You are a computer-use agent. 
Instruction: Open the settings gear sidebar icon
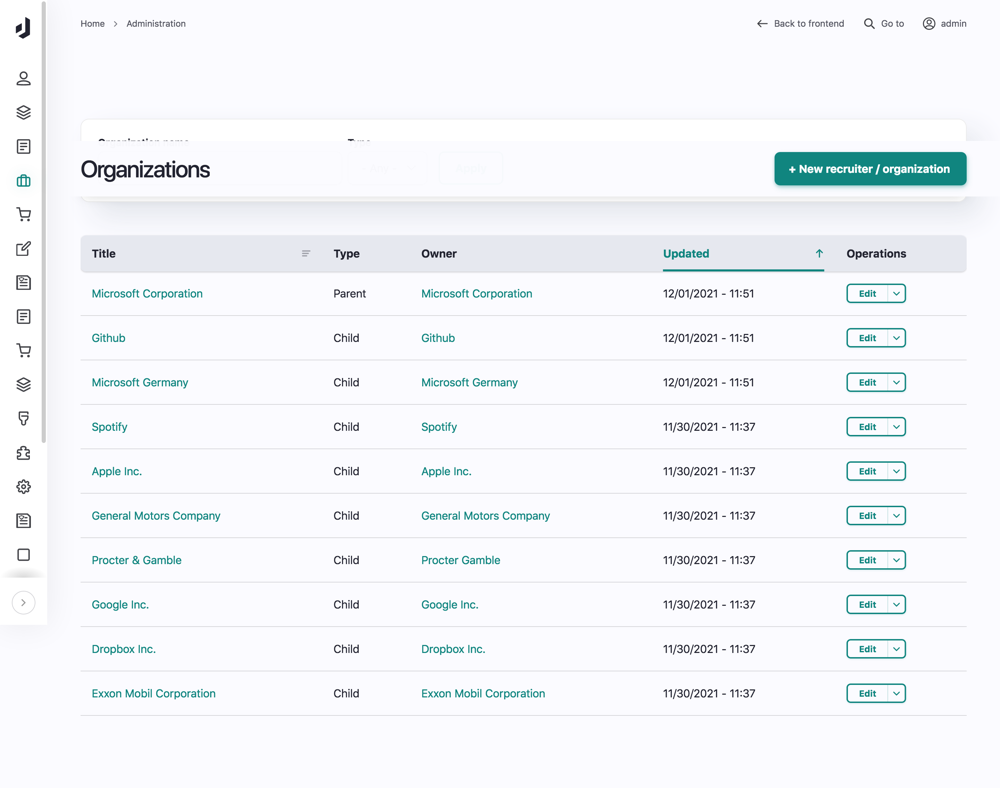pyautogui.click(x=24, y=486)
